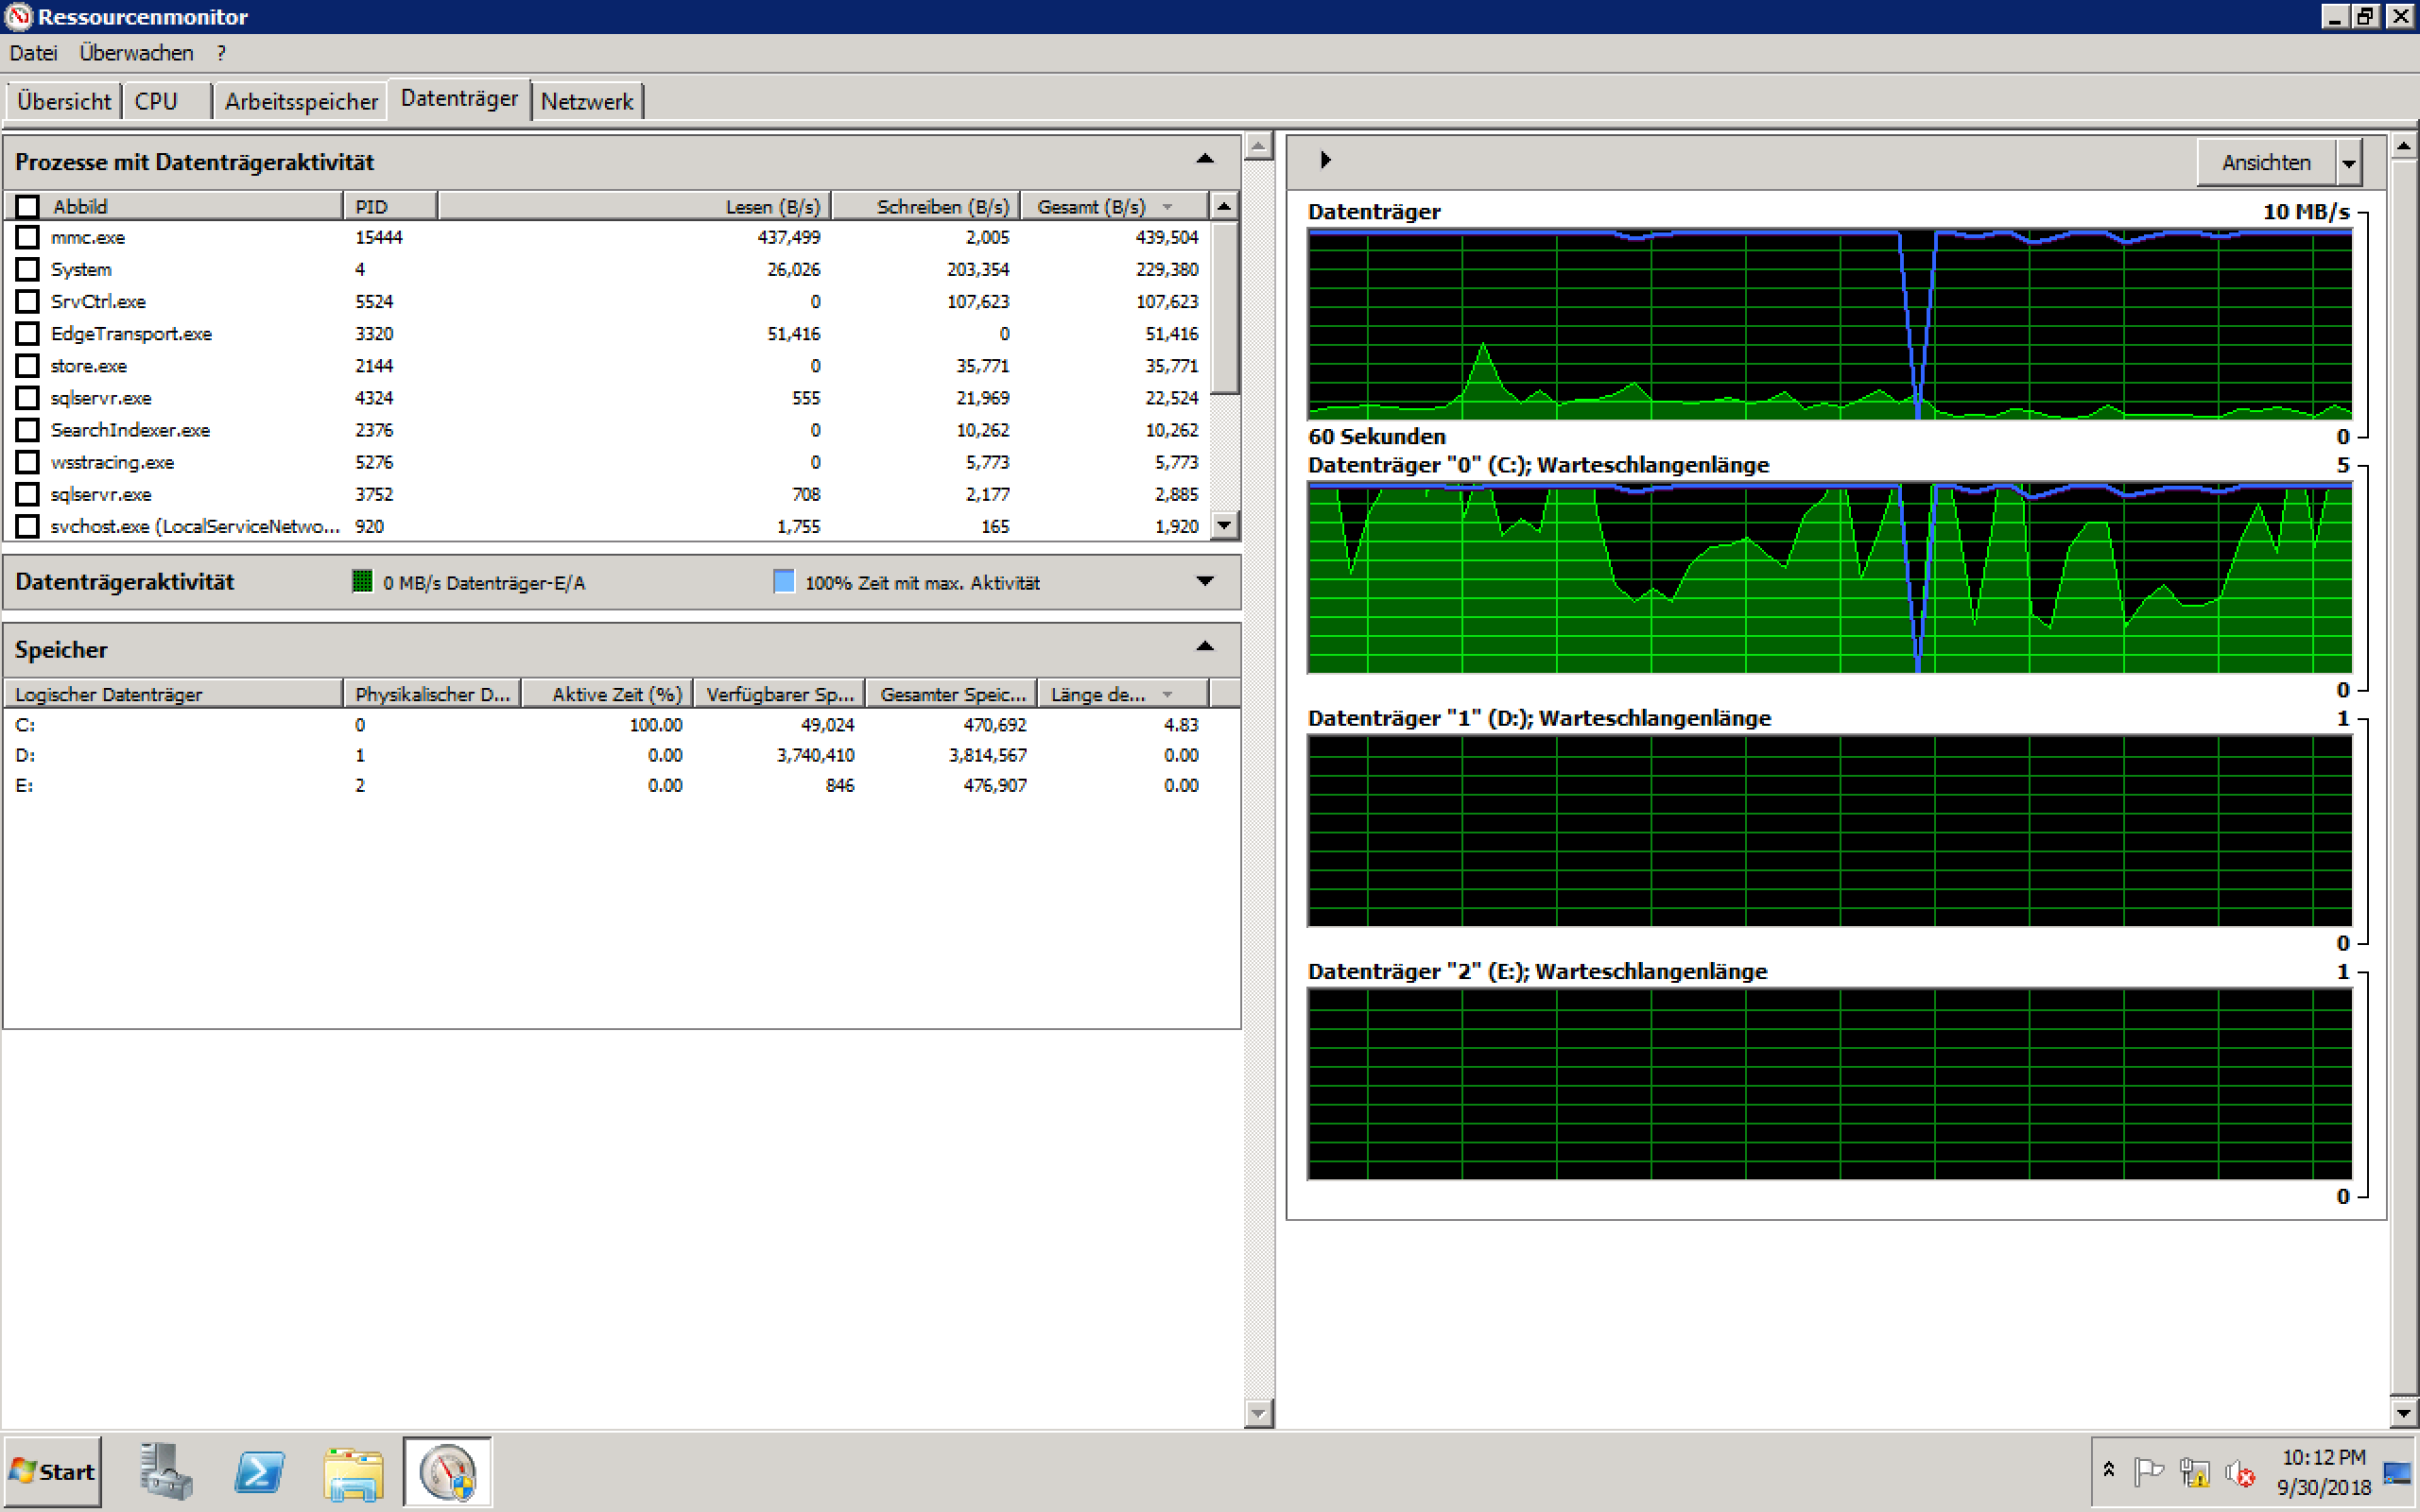Image resolution: width=2420 pixels, height=1512 pixels.
Task: Expand the Datenträgeraktivität section
Action: 1204,581
